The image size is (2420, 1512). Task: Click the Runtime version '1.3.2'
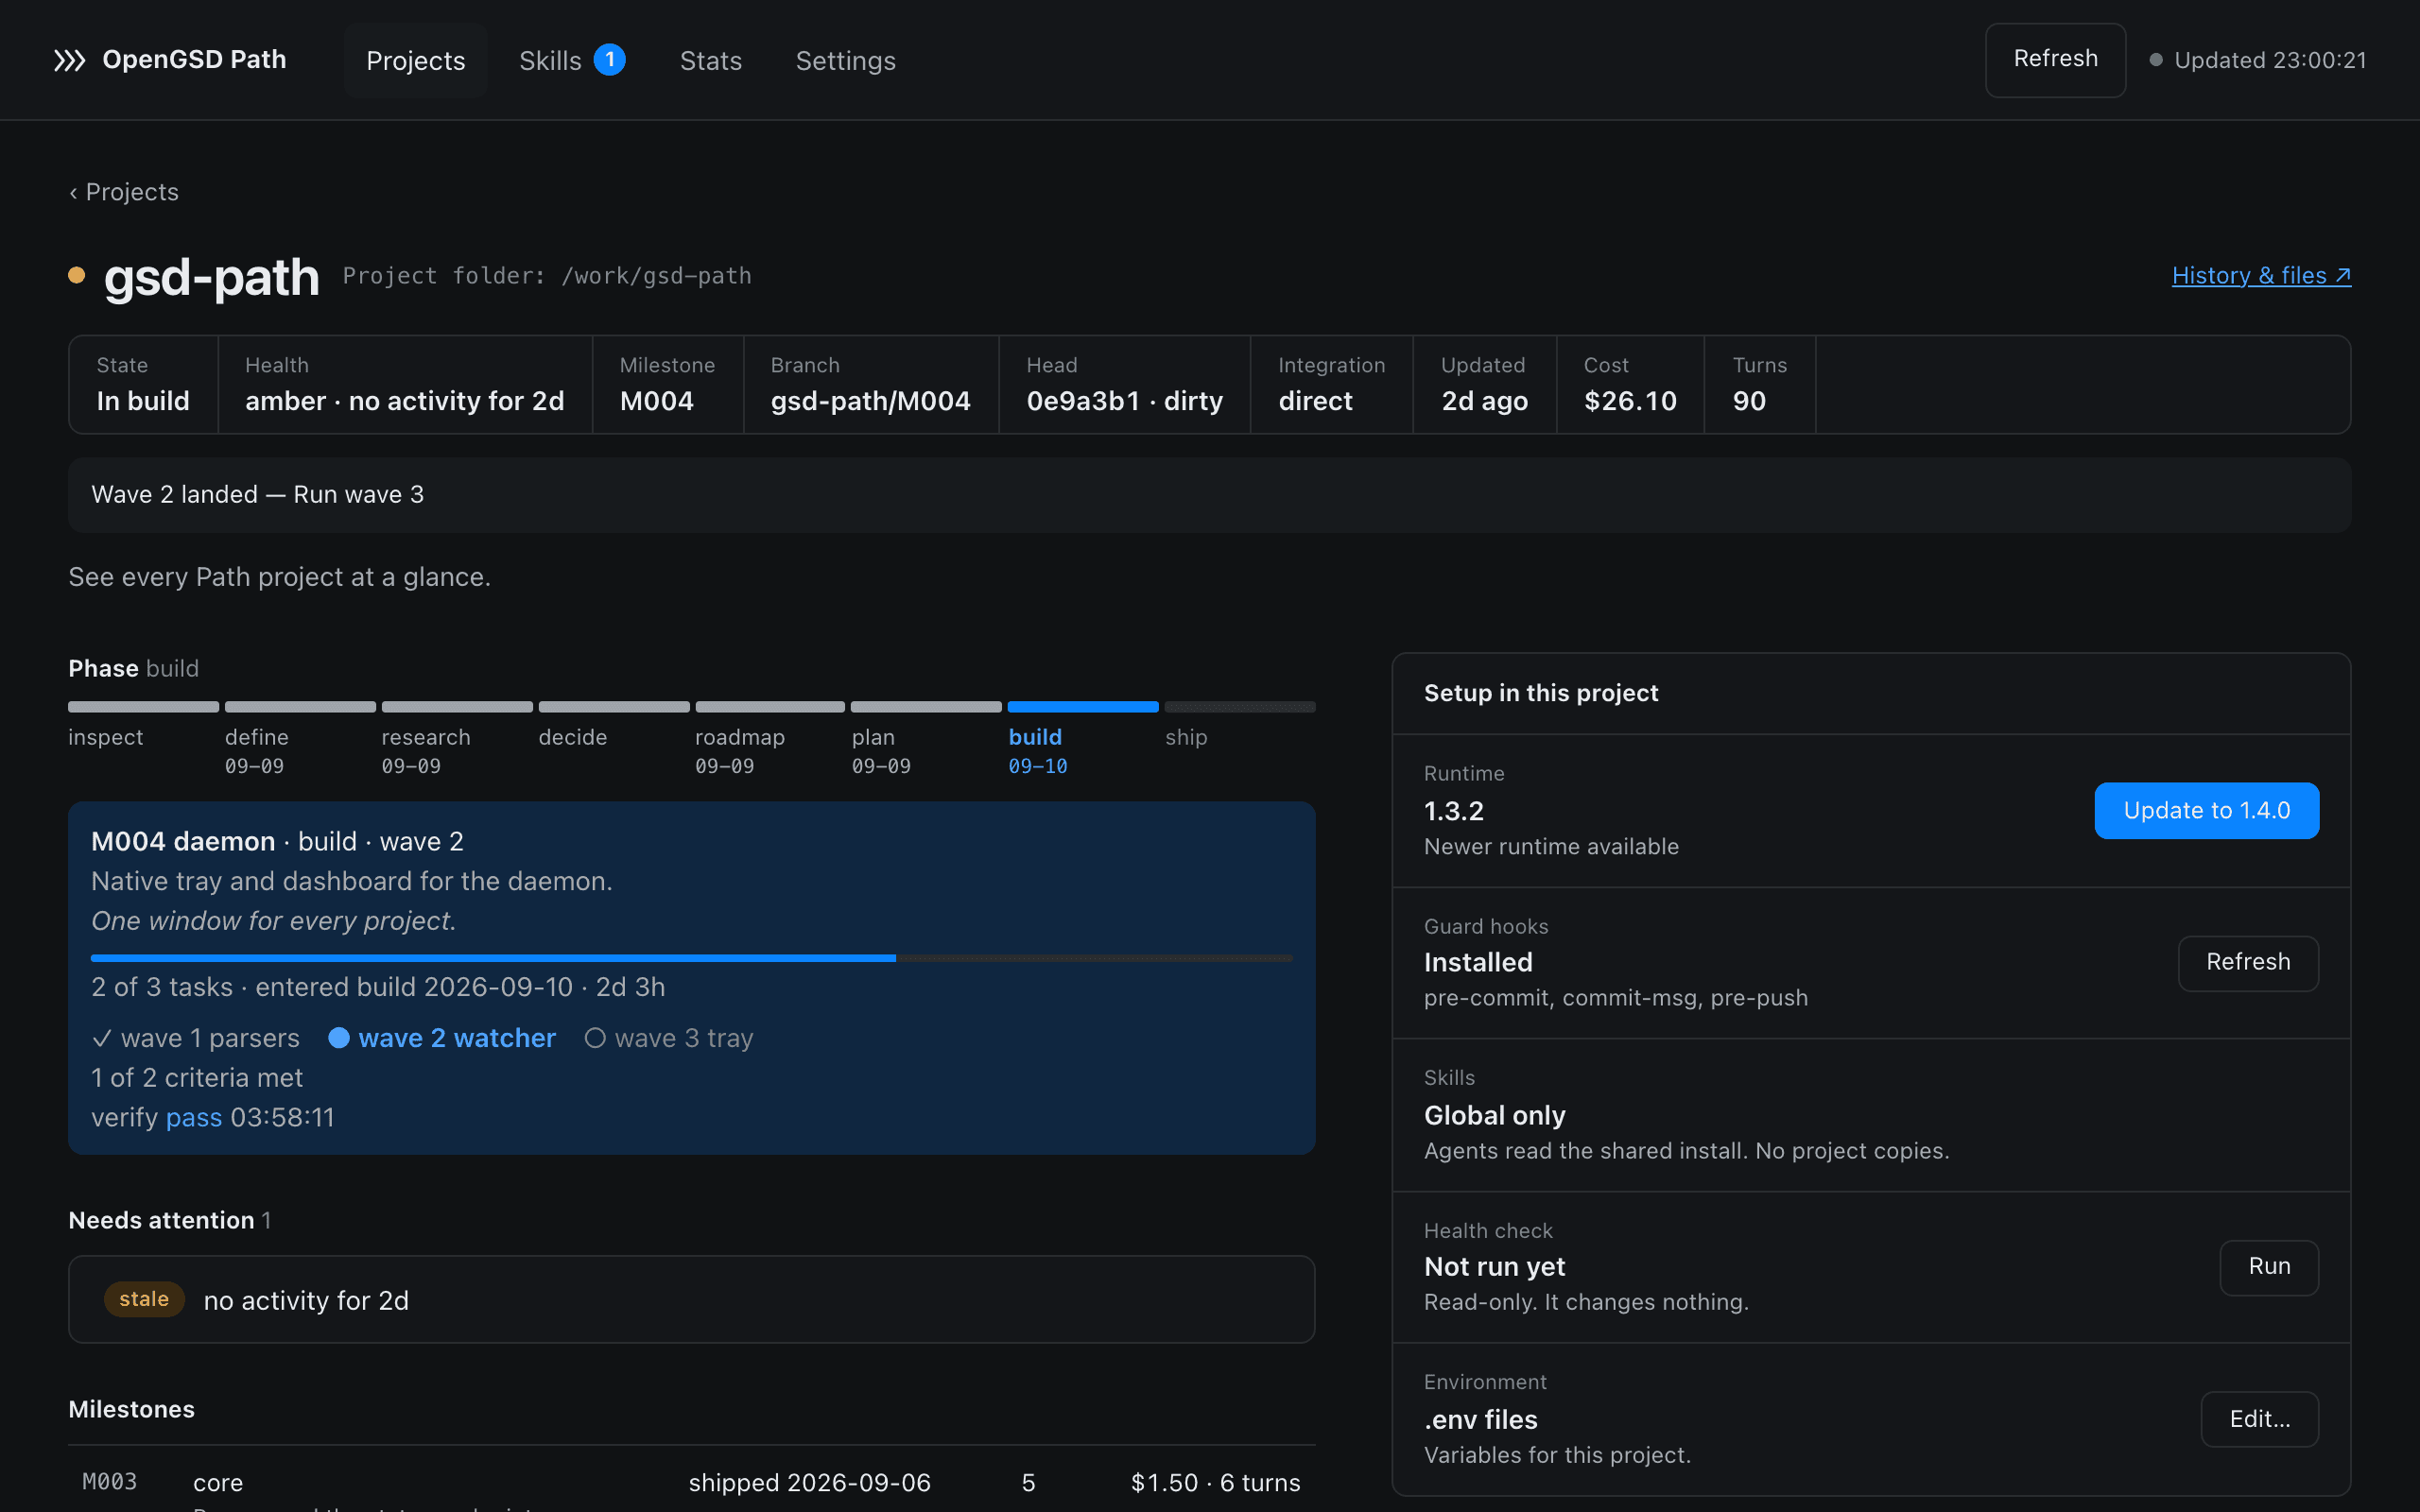click(1454, 811)
